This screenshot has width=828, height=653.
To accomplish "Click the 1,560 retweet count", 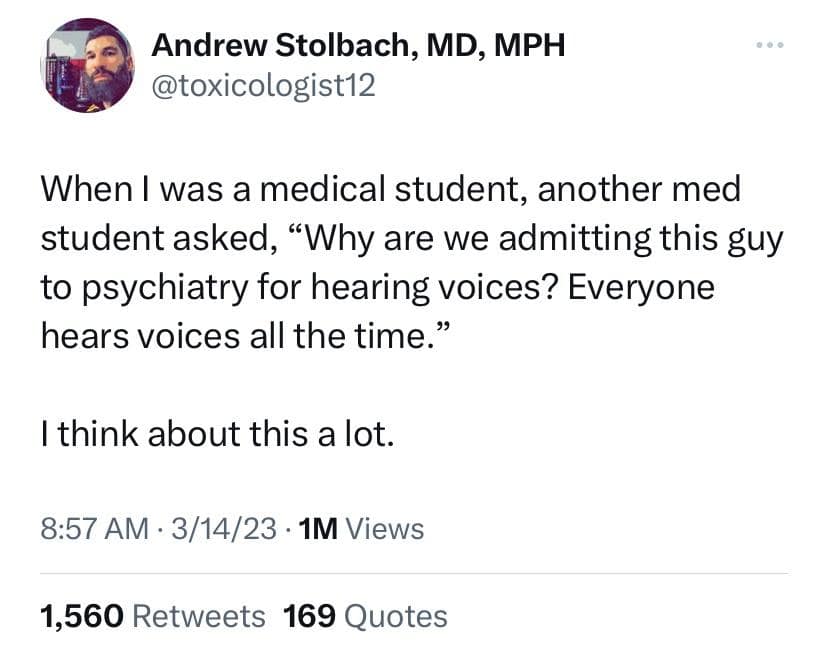I will point(80,616).
